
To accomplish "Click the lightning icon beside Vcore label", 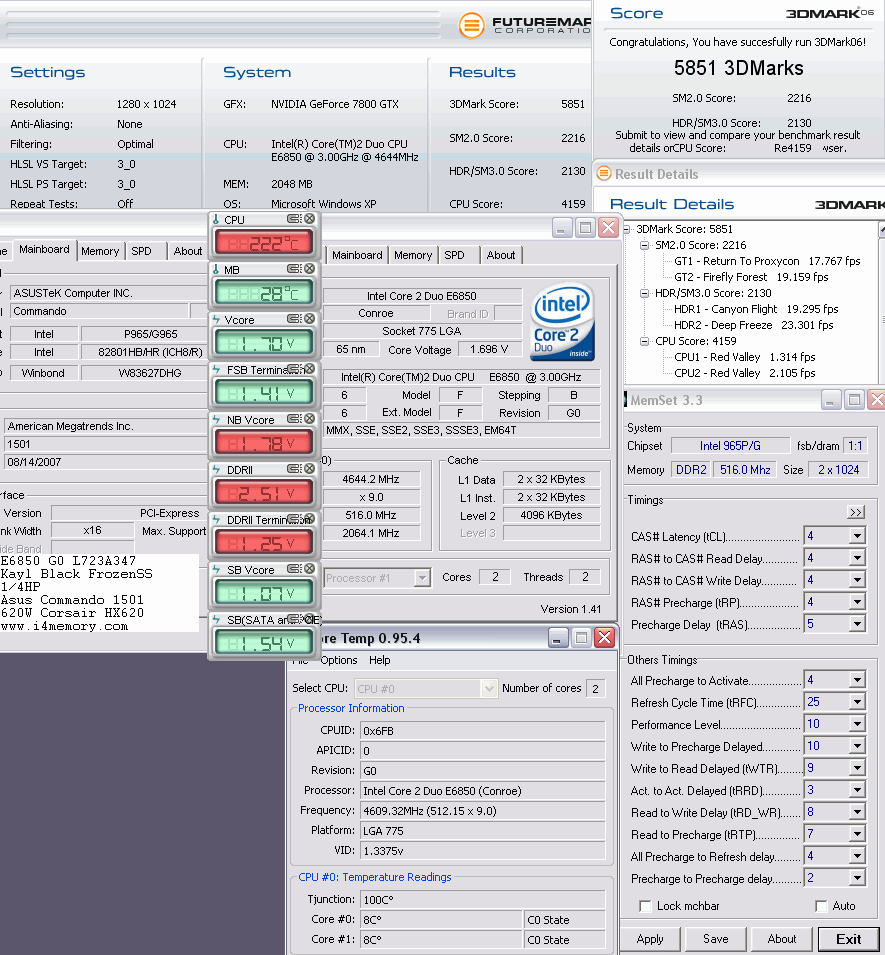I will click(x=216, y=319).
